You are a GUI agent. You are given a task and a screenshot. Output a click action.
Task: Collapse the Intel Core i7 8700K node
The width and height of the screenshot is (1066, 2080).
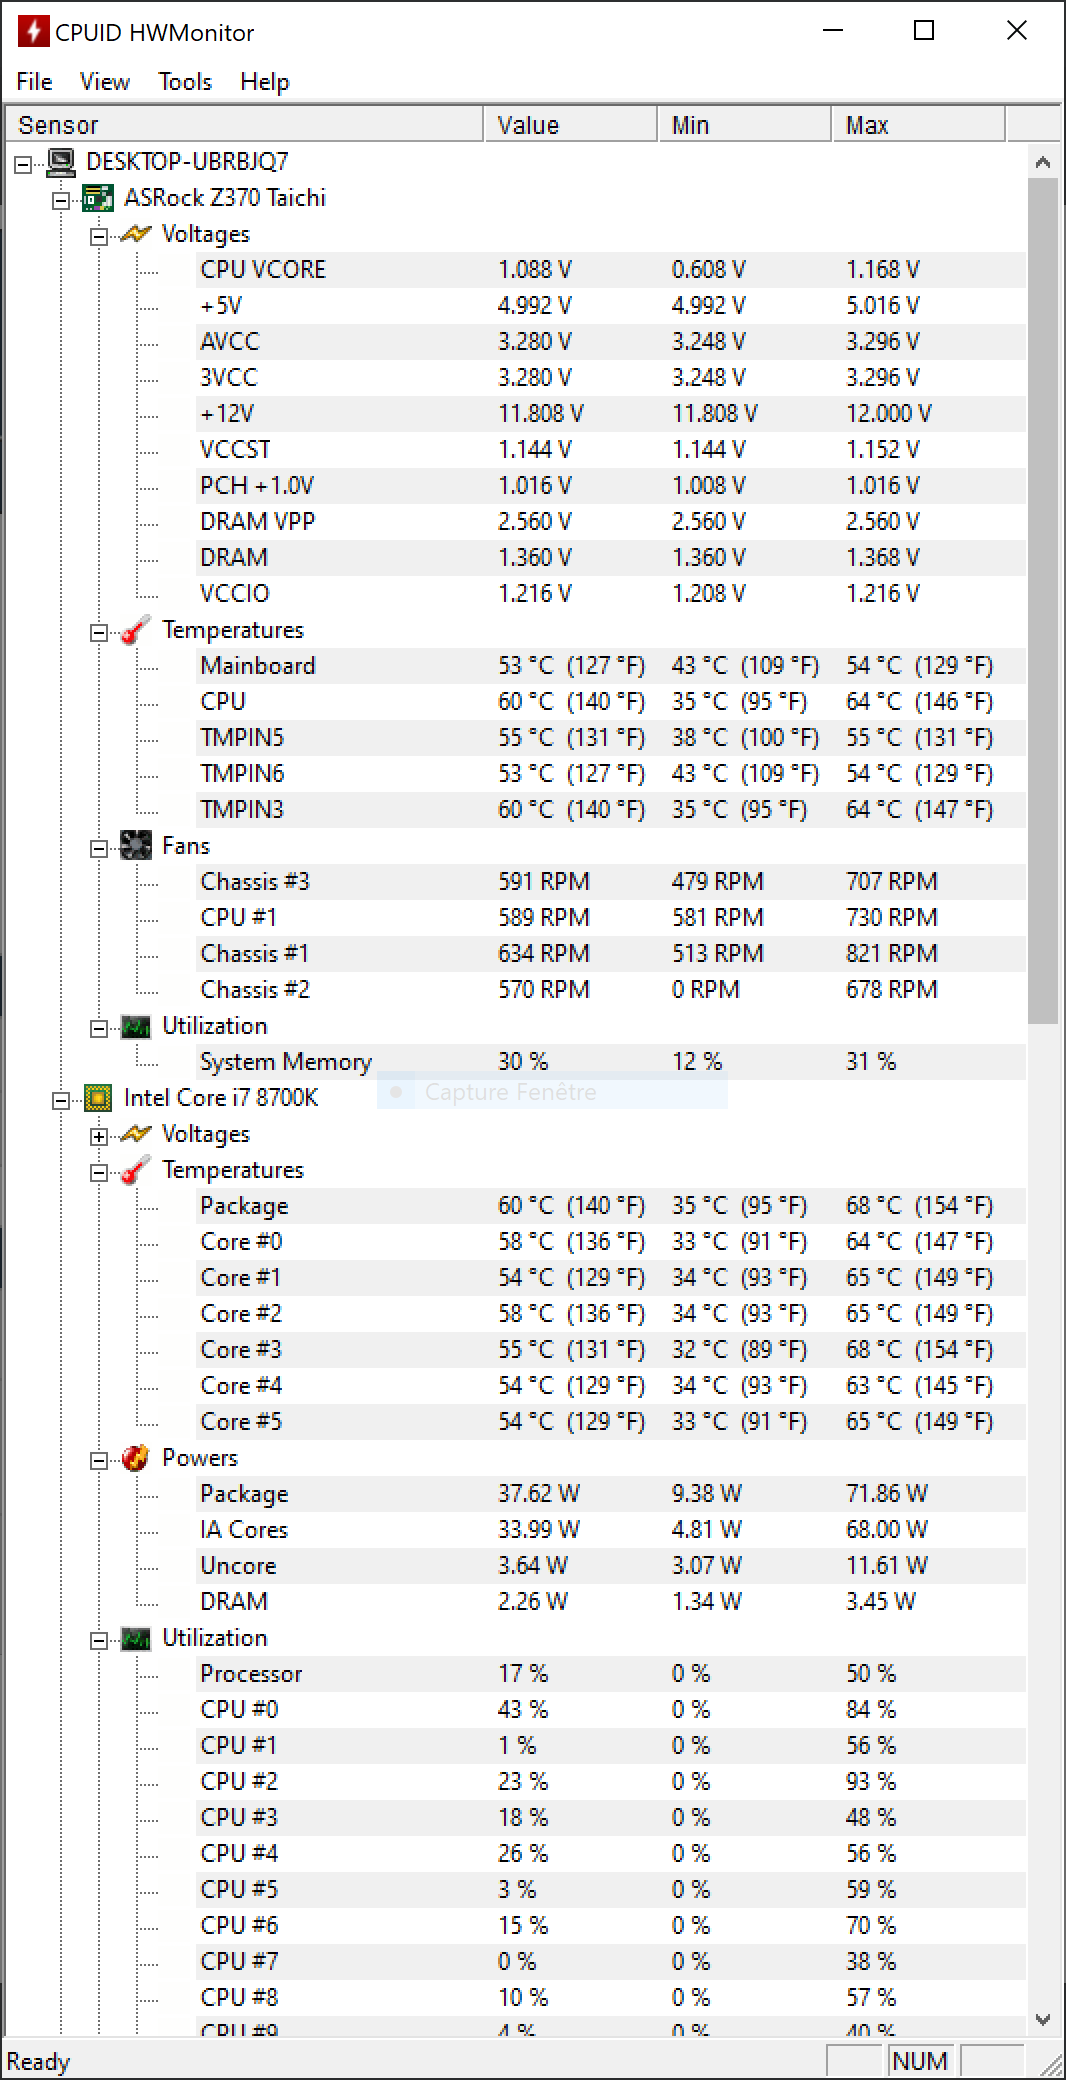coord(61,1101)
